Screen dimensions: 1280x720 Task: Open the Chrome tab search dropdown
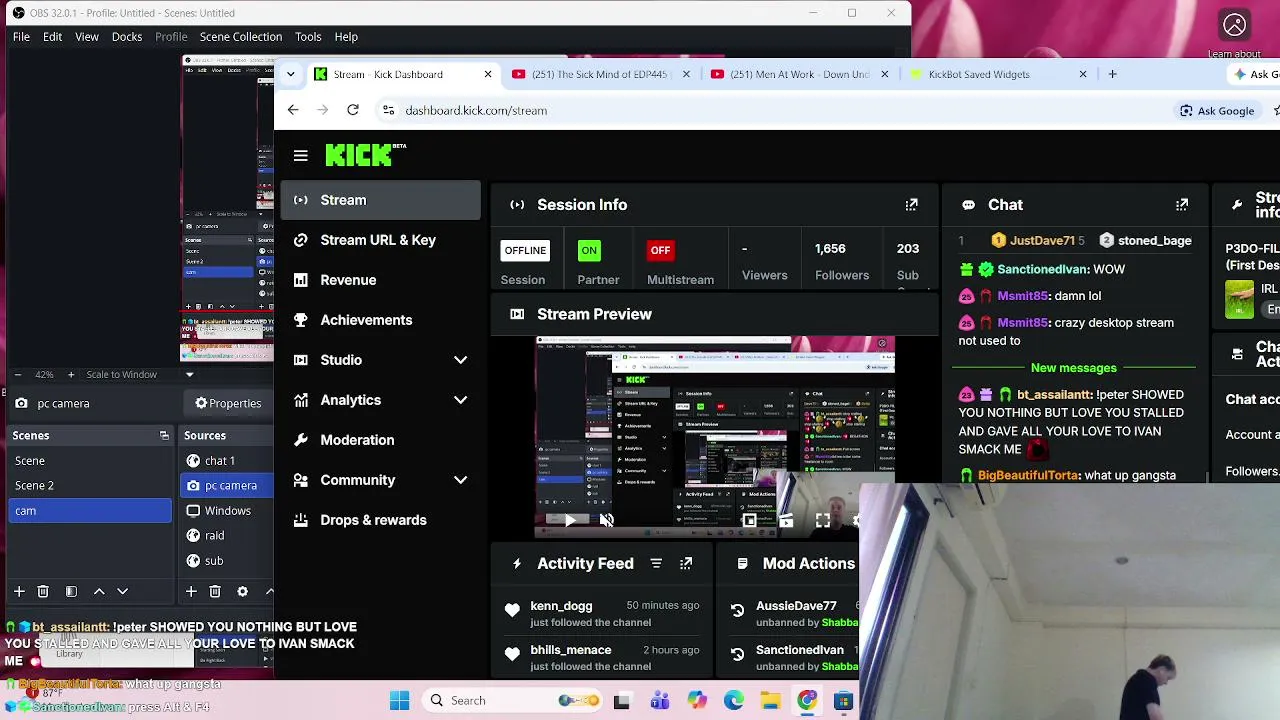click(290, 74)
